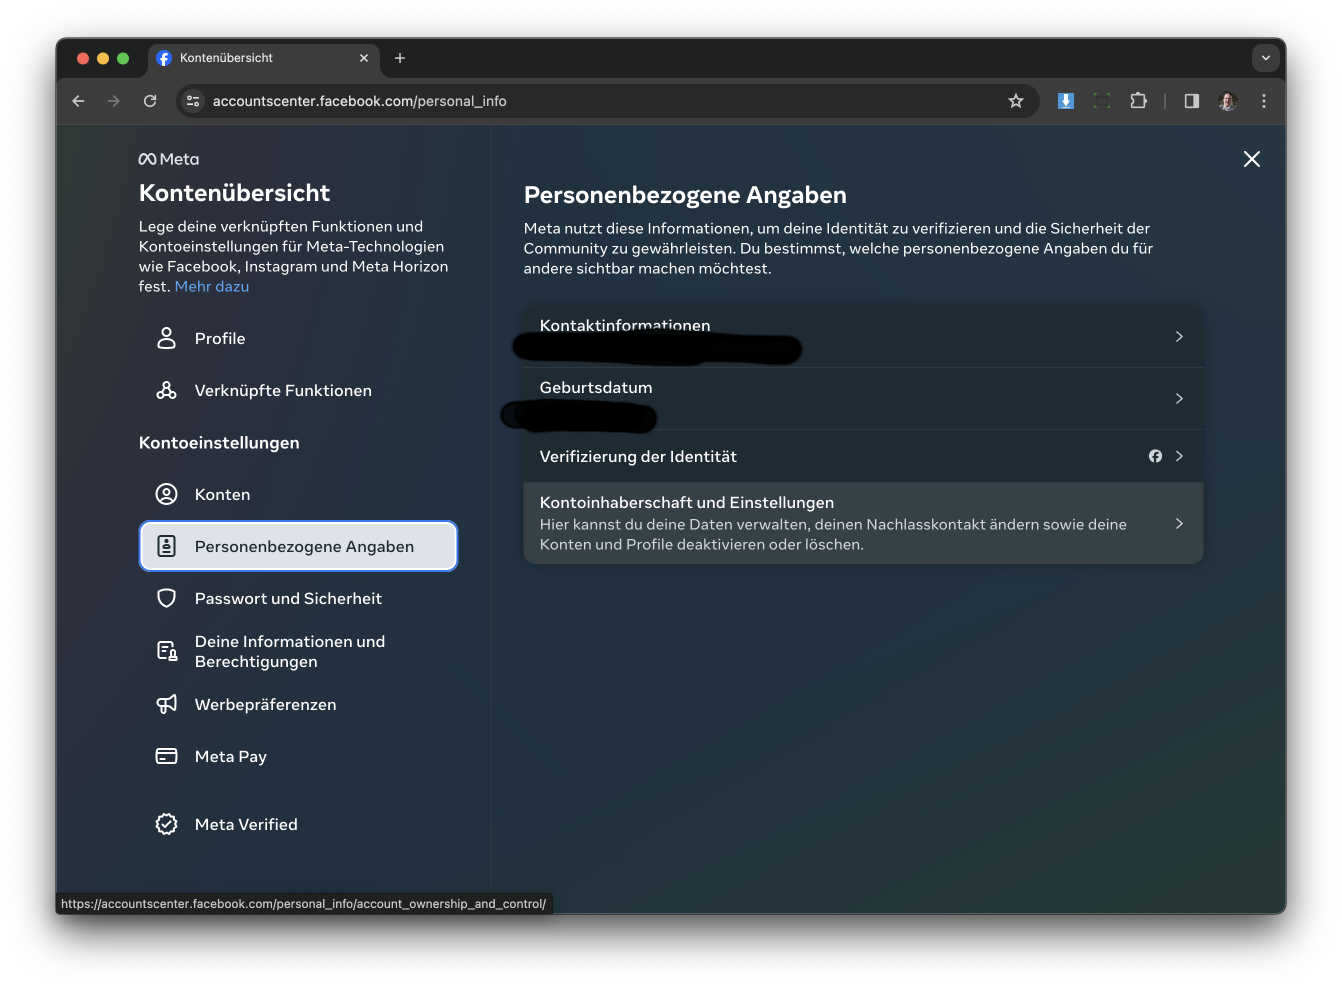Select Deine Informationen und Berechtigungen menu item
Viewport: 1342px width, 988px height.
click(x=290, y=651)
